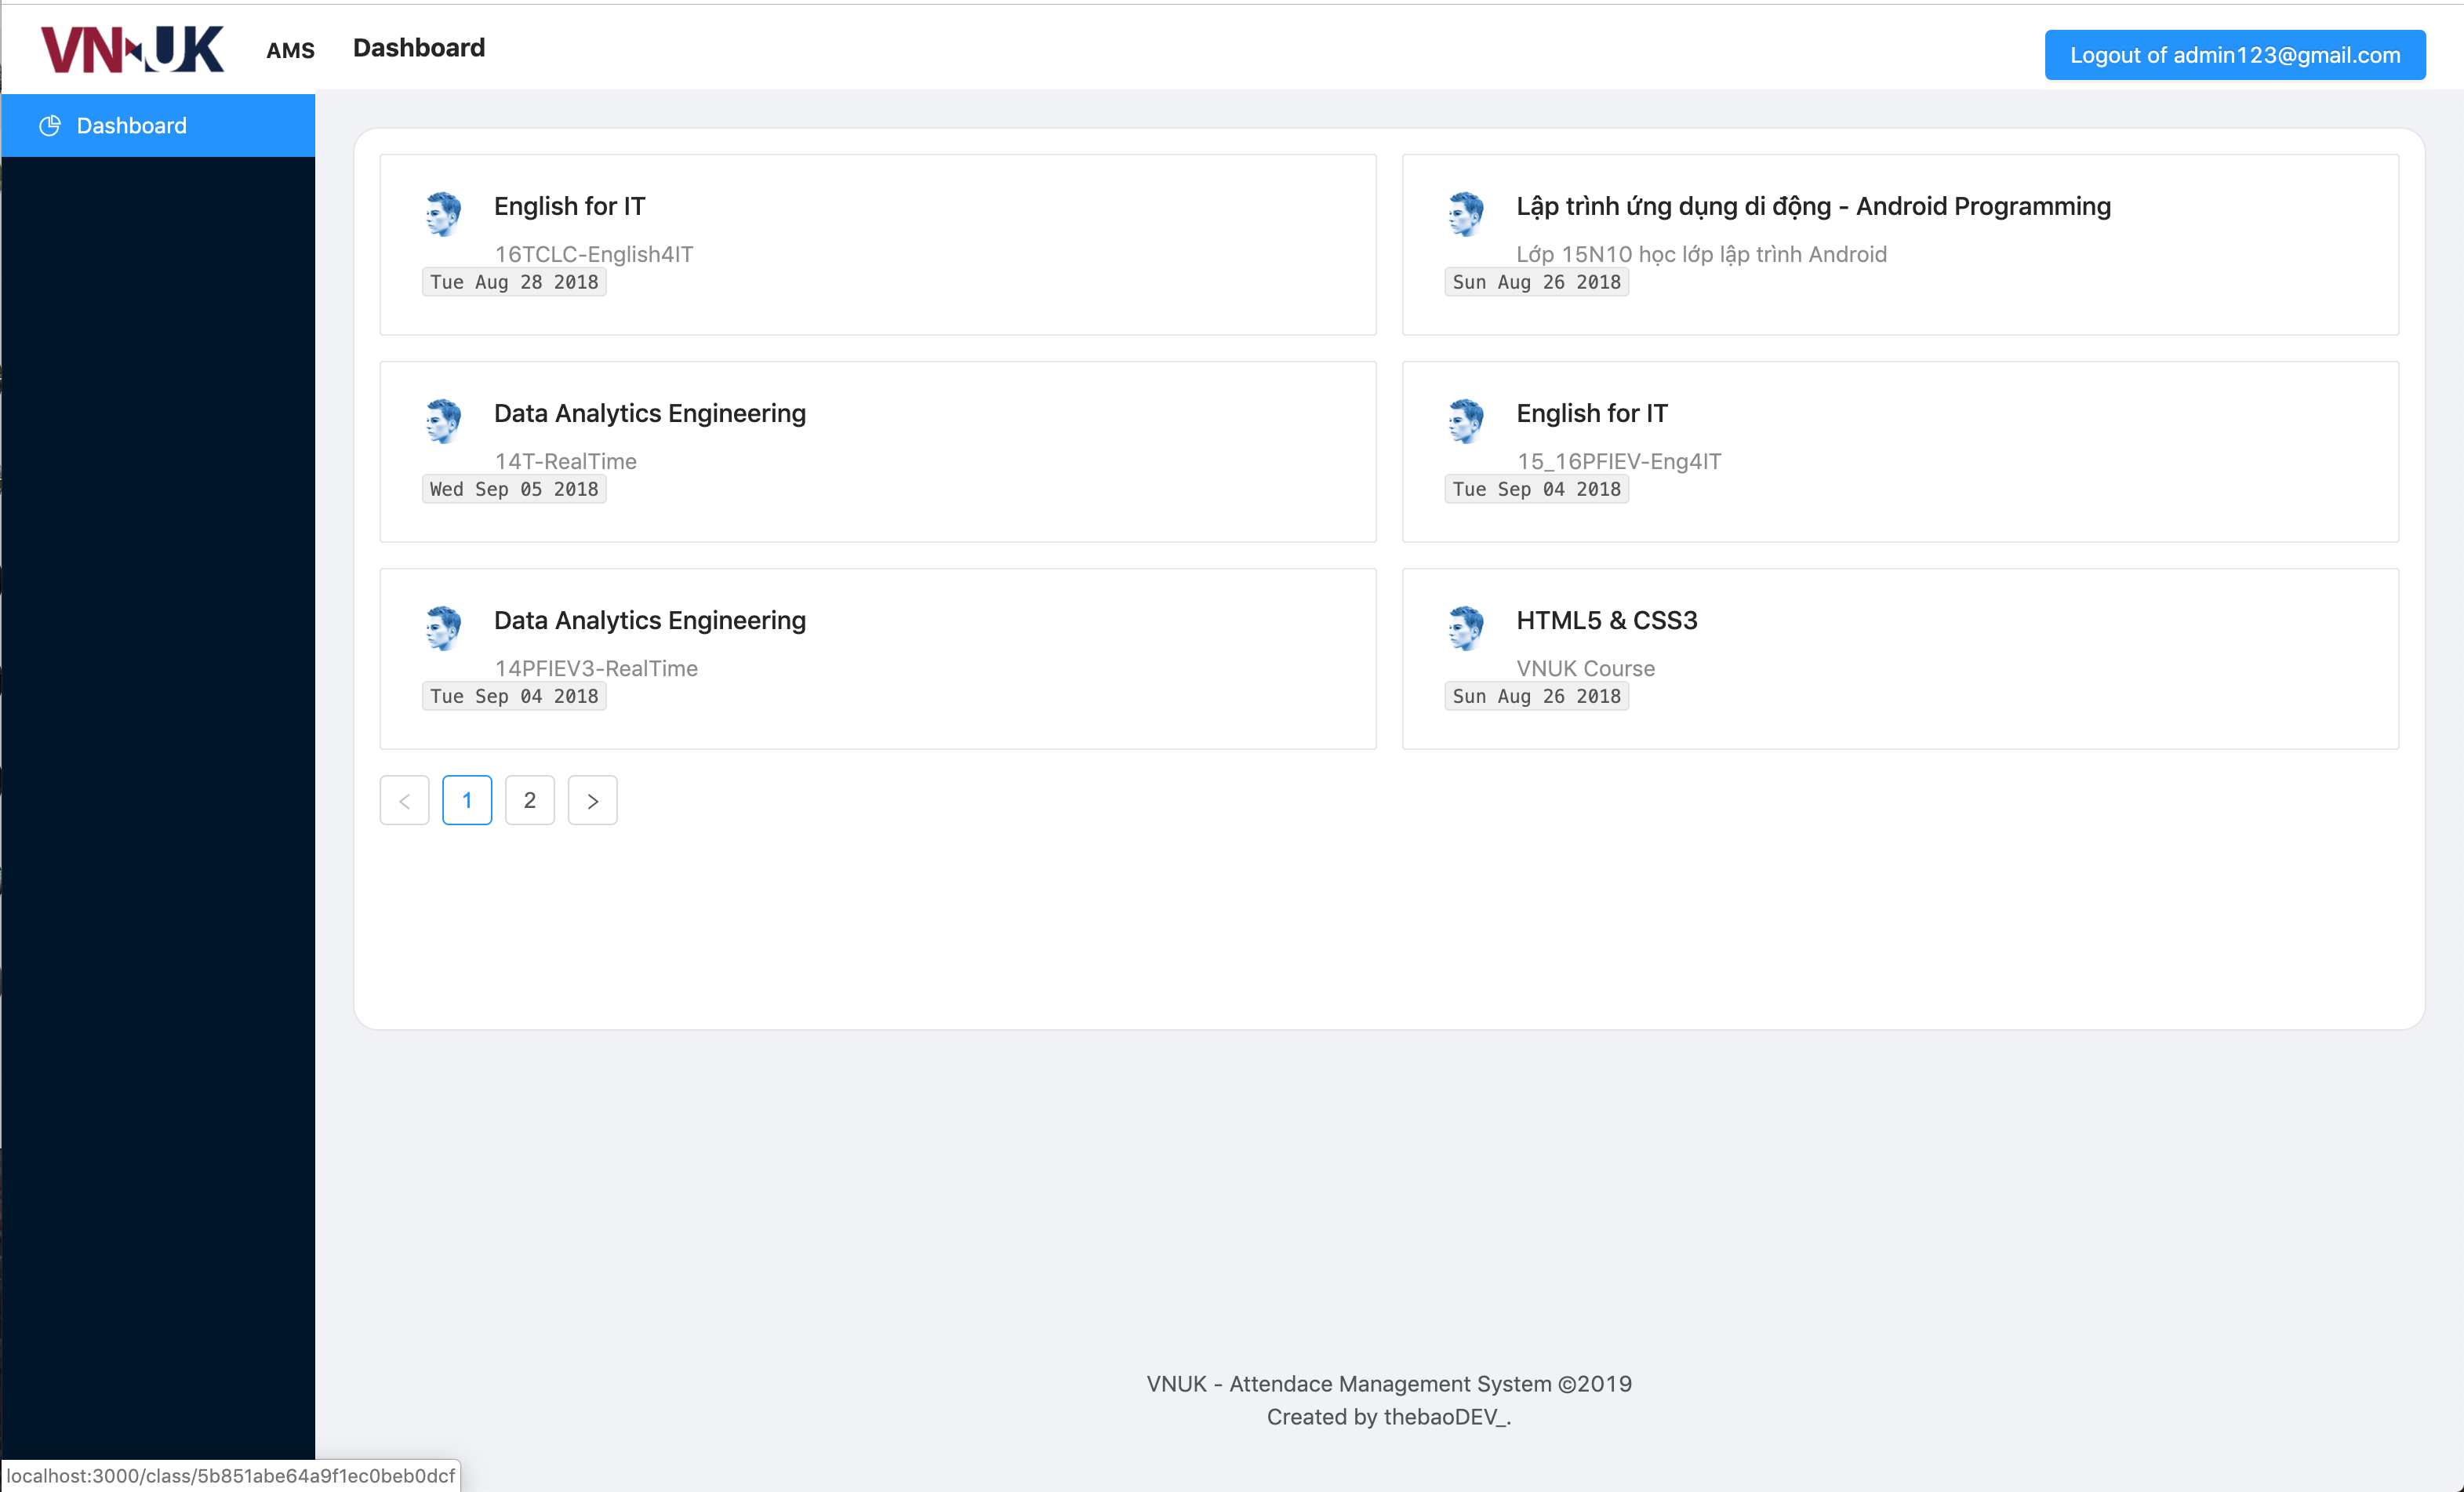Click the Dashboard pie chart icon in sidebar
The image size is (2464, 1492).
tap(49, 126)
